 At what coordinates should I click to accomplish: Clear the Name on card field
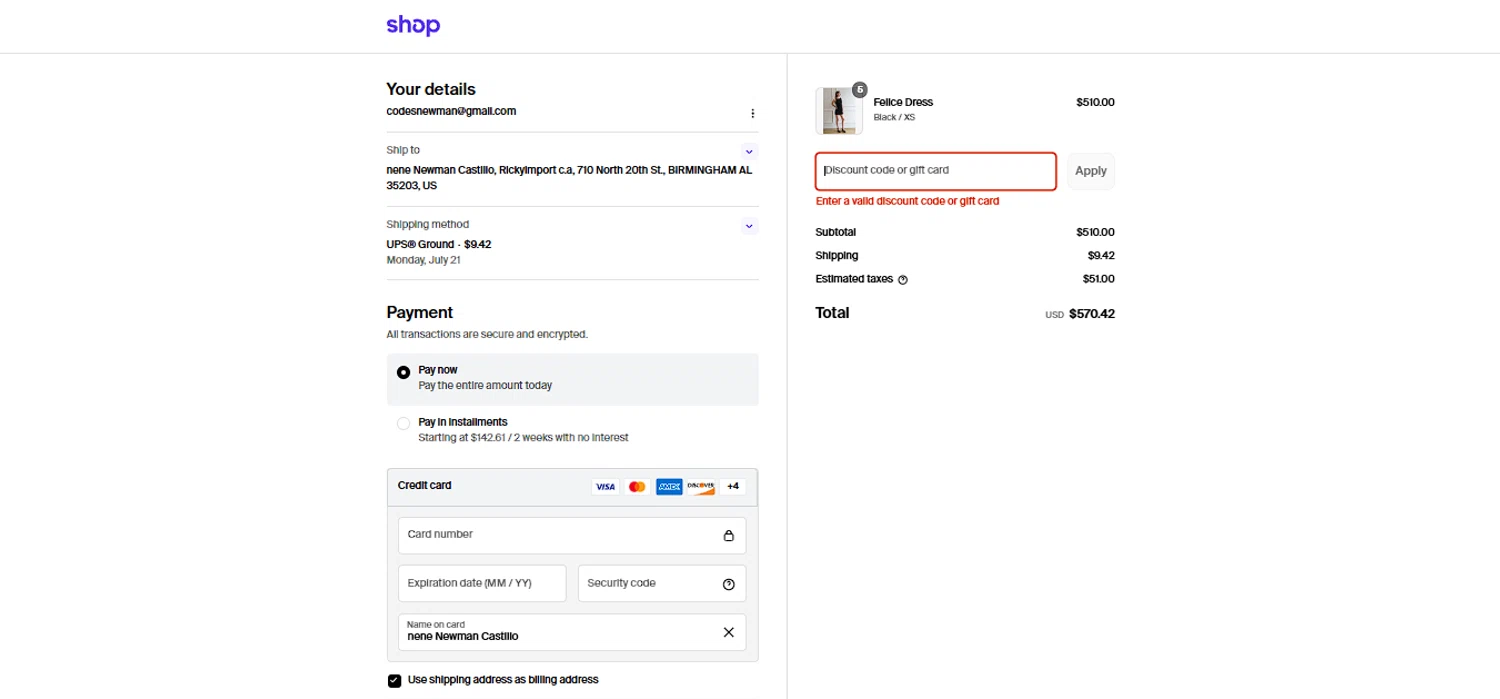[x=728, y=632]
